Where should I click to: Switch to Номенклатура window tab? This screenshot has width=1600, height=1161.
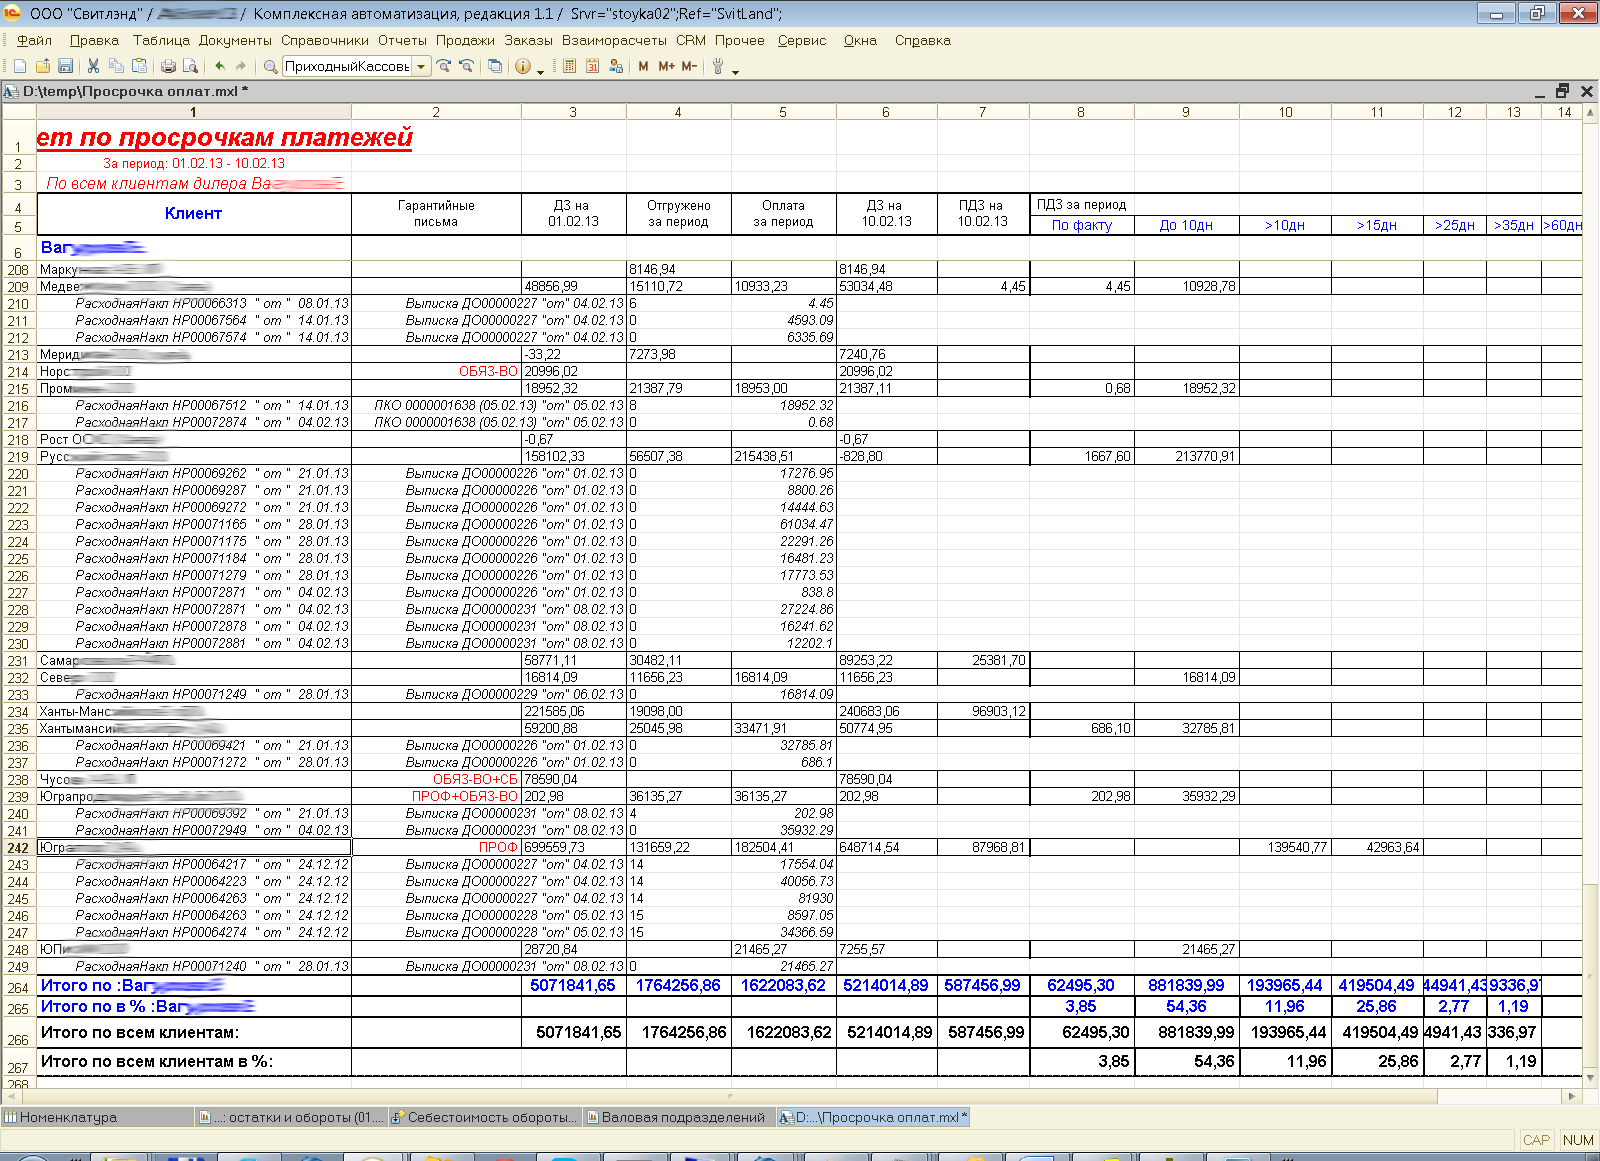click(x=67, y=1117)
